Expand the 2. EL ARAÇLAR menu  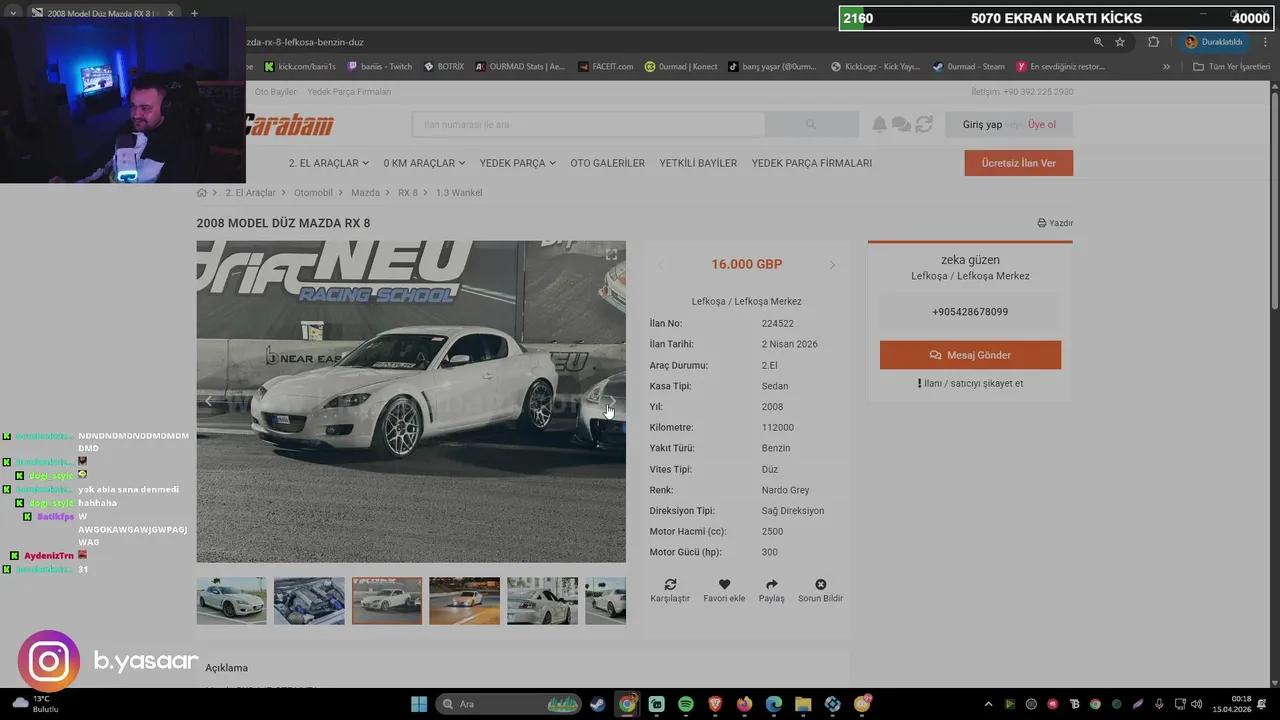328,163
